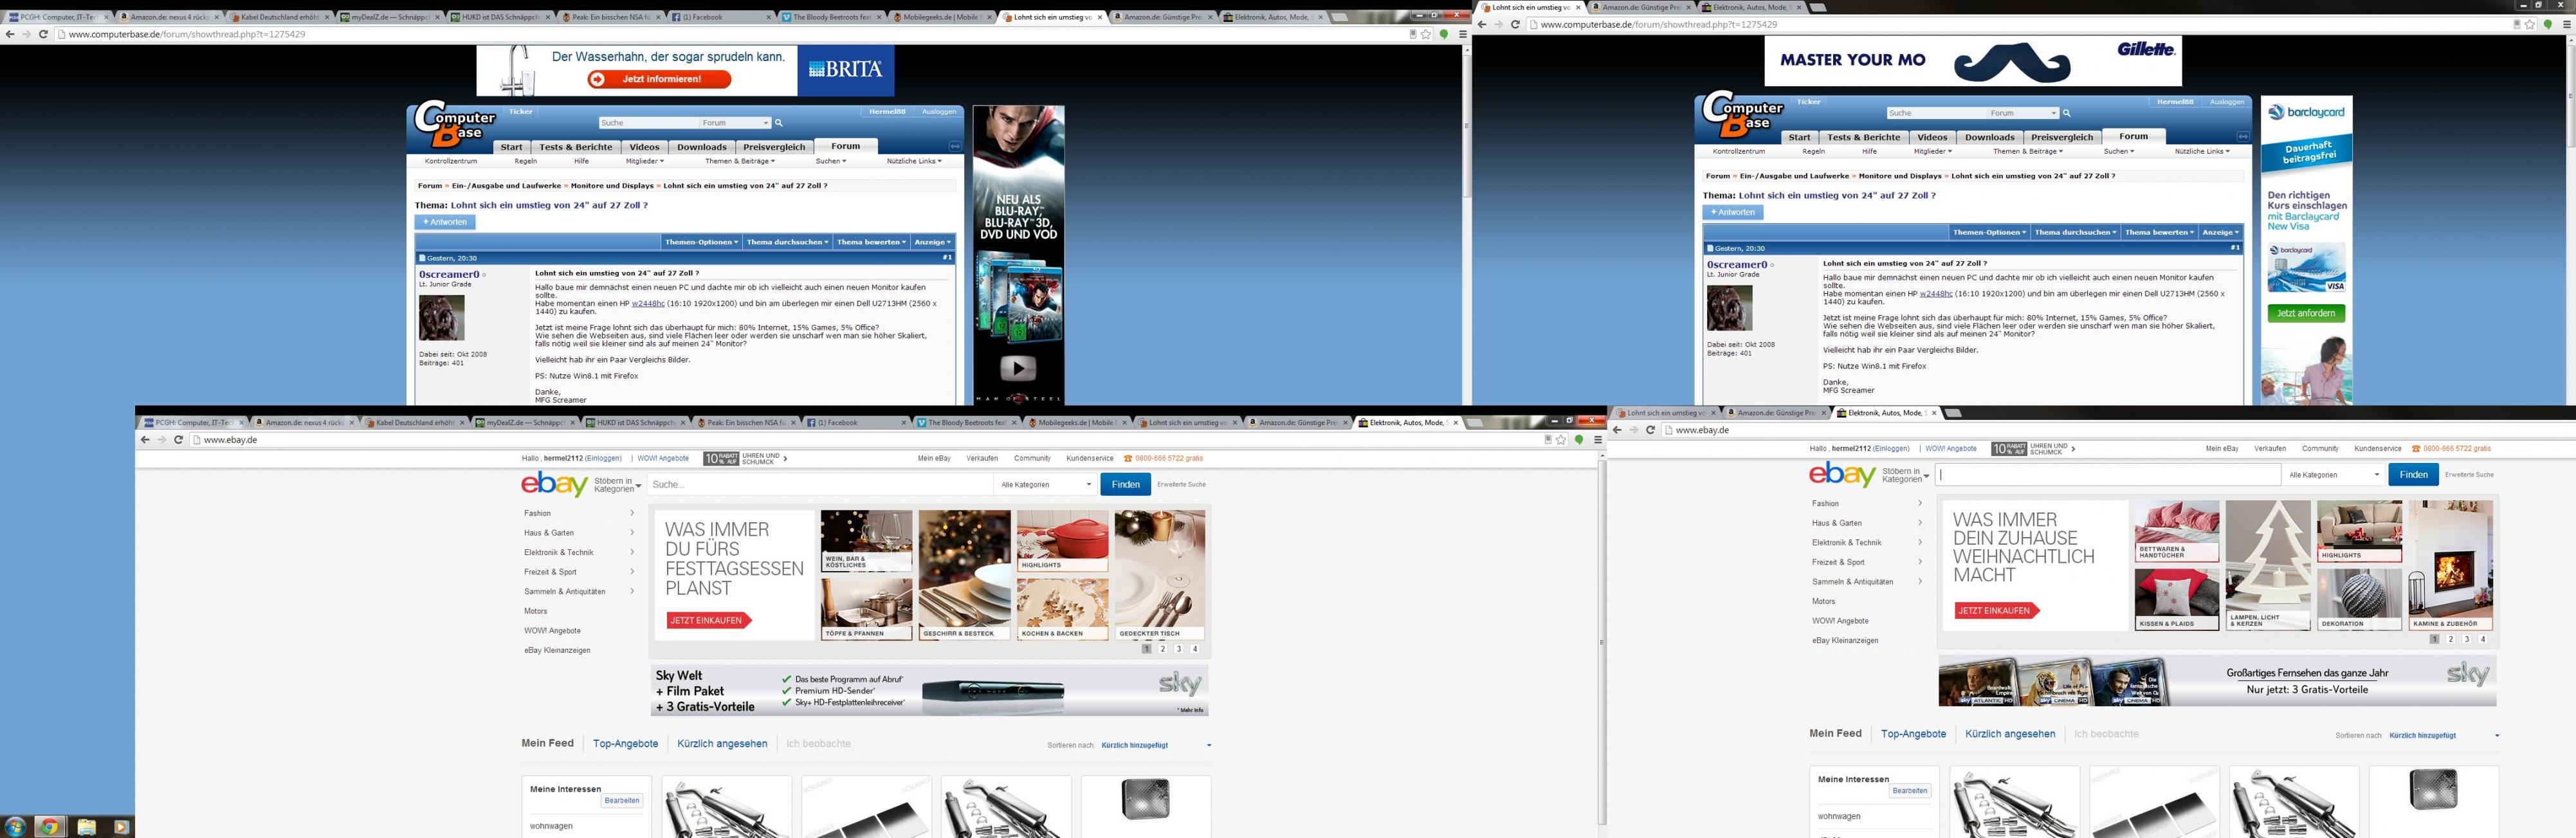
Task: Click the Brita 'Jetzt informieren!' button
Action: [x=659, y=79]
